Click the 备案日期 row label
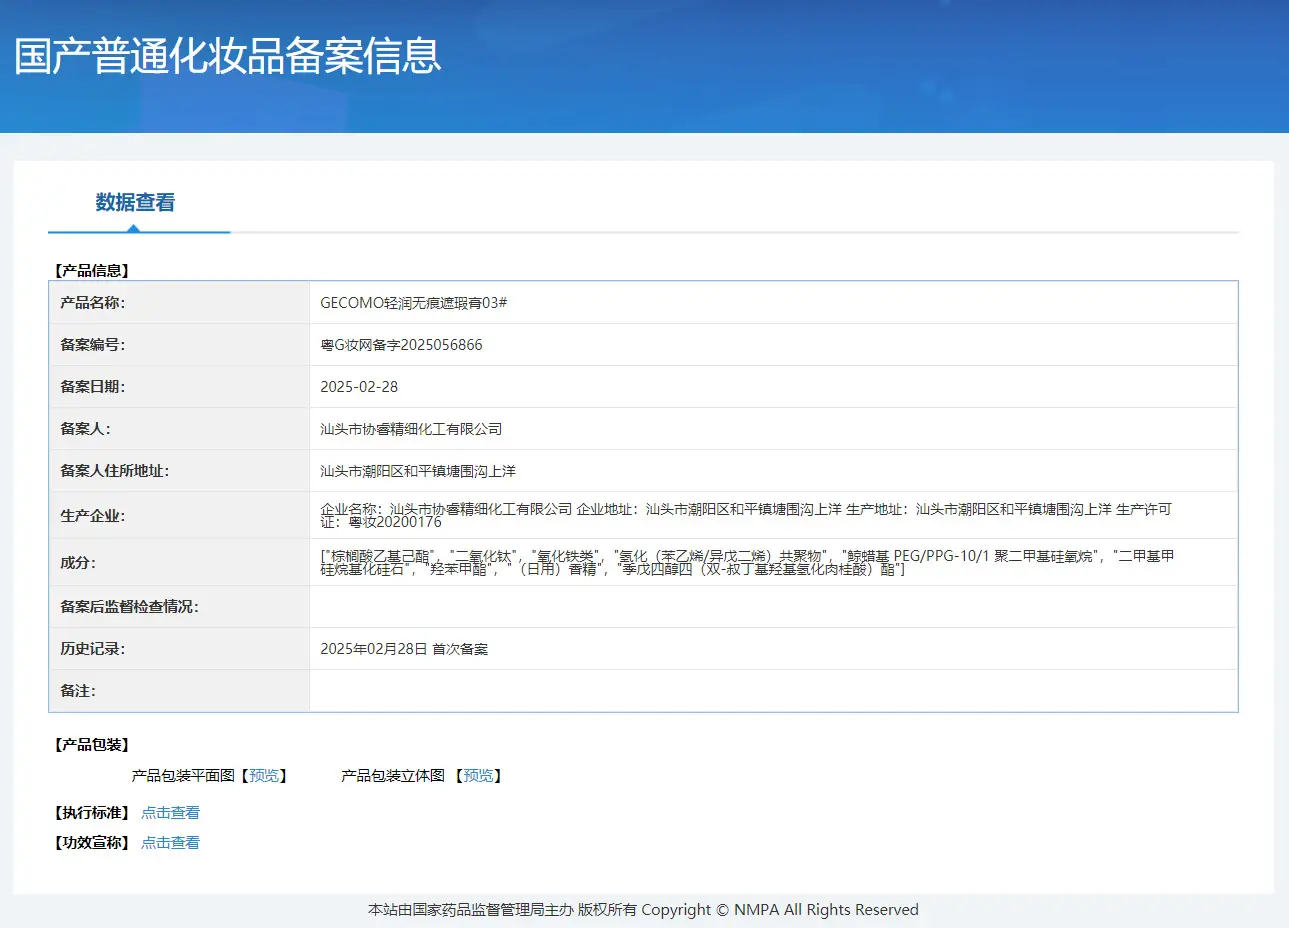This screenshot has height=928, width=1289. (93, 387)
